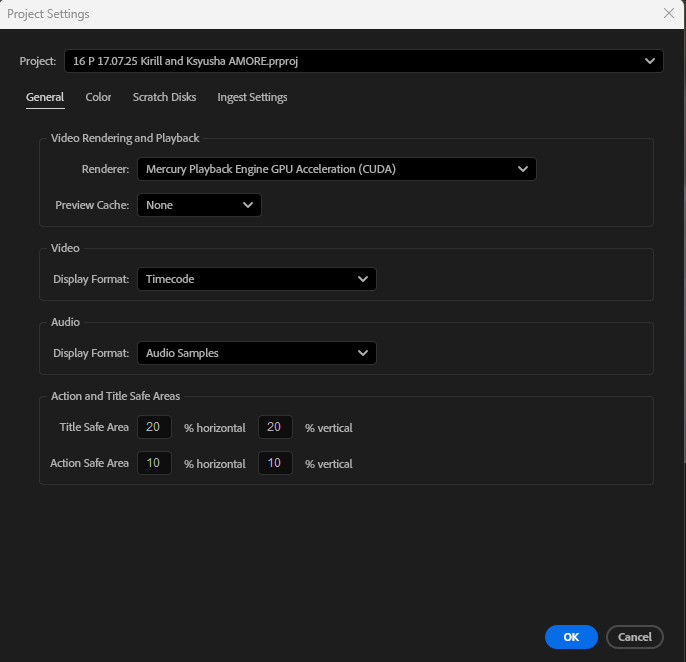This screenshot has width=686, height=662.
Task: Click Action Safe Area vertical percent field
Action: point(275,463)
